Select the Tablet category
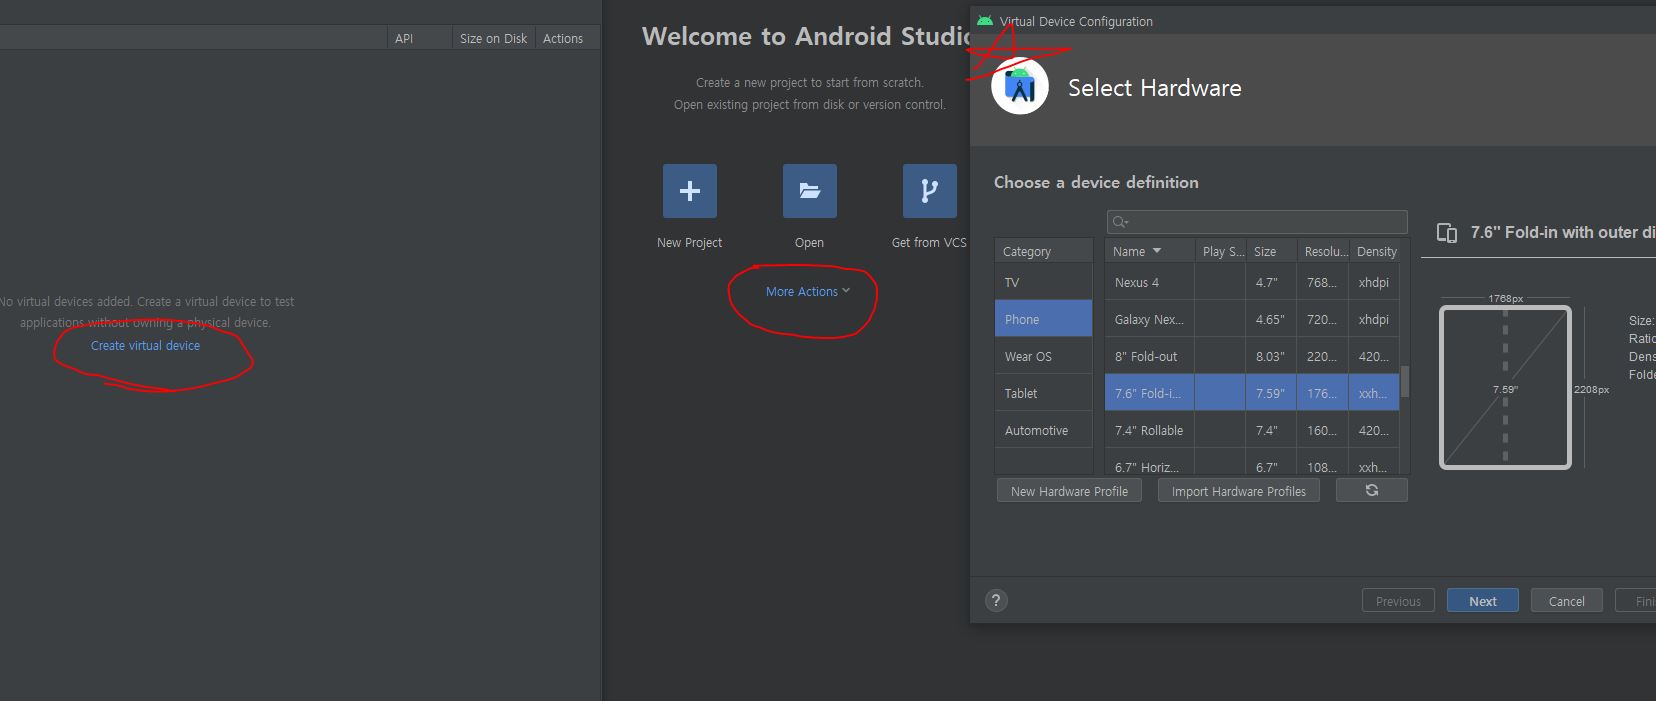This screenshot has width=1656, height=701. click(1043, 393)
